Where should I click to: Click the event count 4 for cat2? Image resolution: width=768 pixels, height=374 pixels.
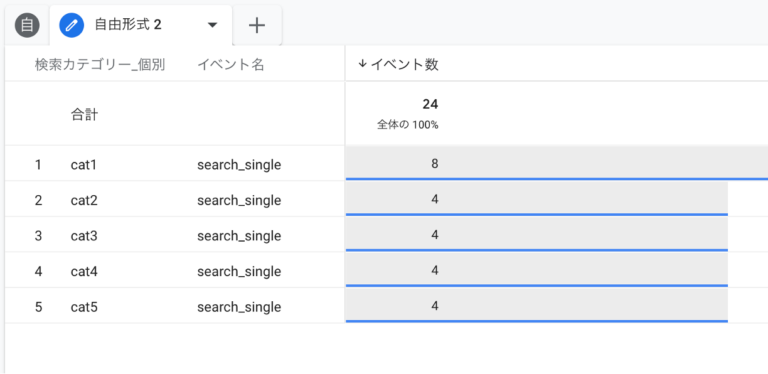(434, 199)
